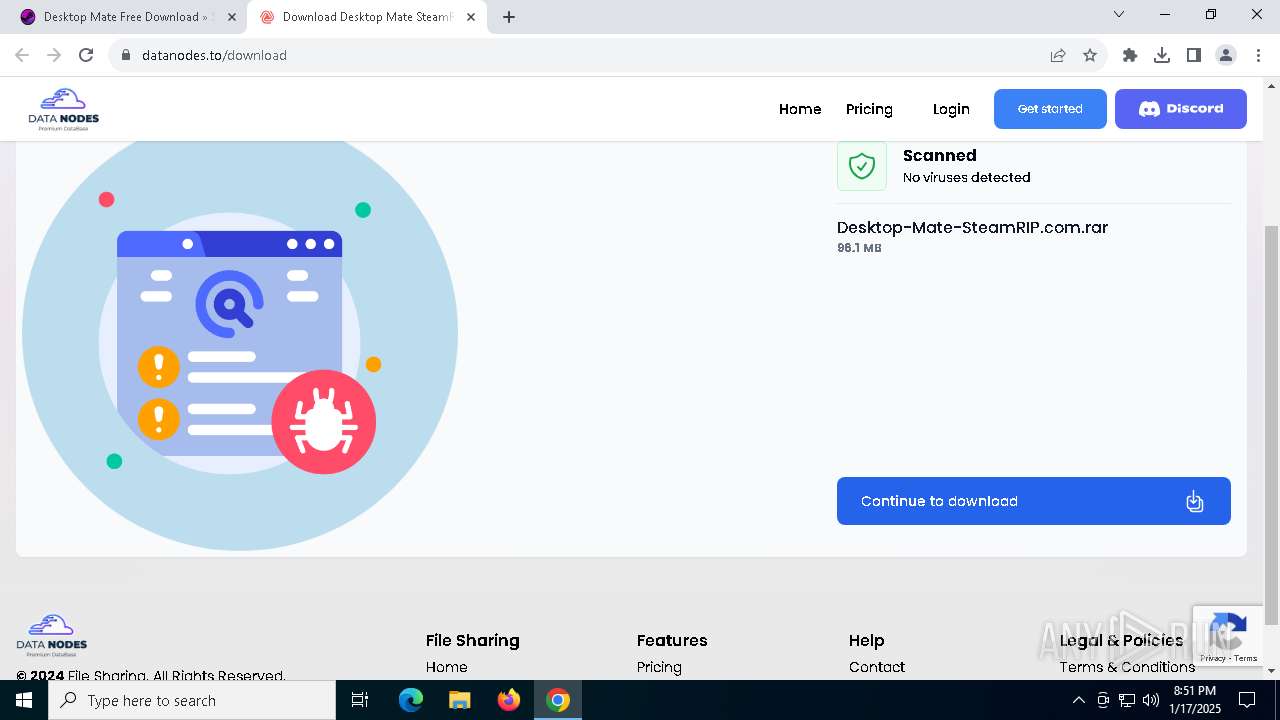This screenshot has height=720, width=1280.
Task: Click the share page icon
Action: click(1058, 55)
